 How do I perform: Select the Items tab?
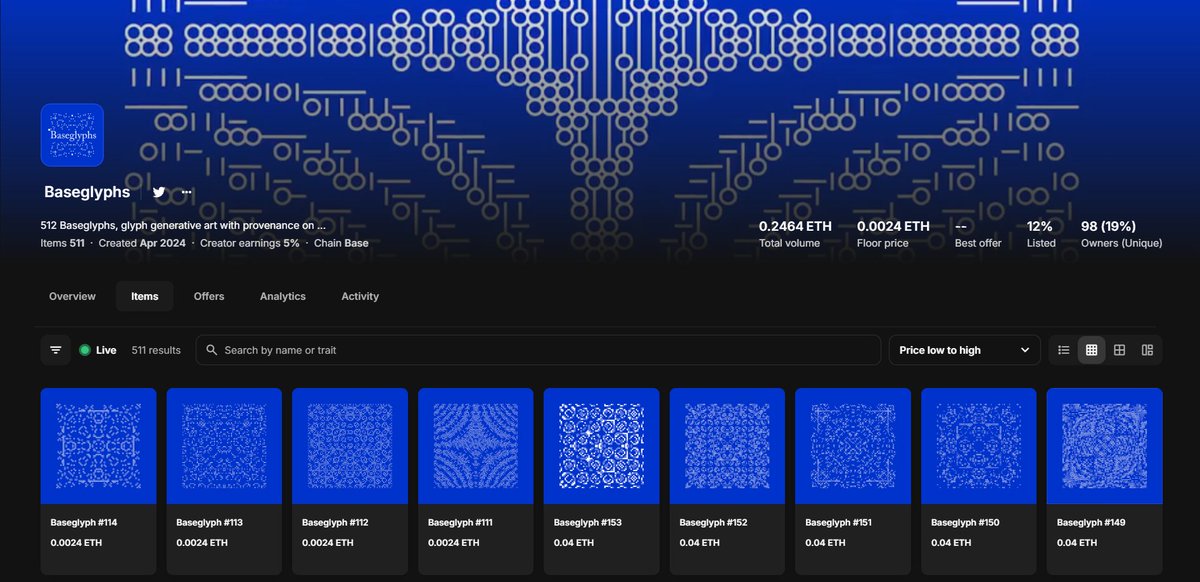point(145,296)
